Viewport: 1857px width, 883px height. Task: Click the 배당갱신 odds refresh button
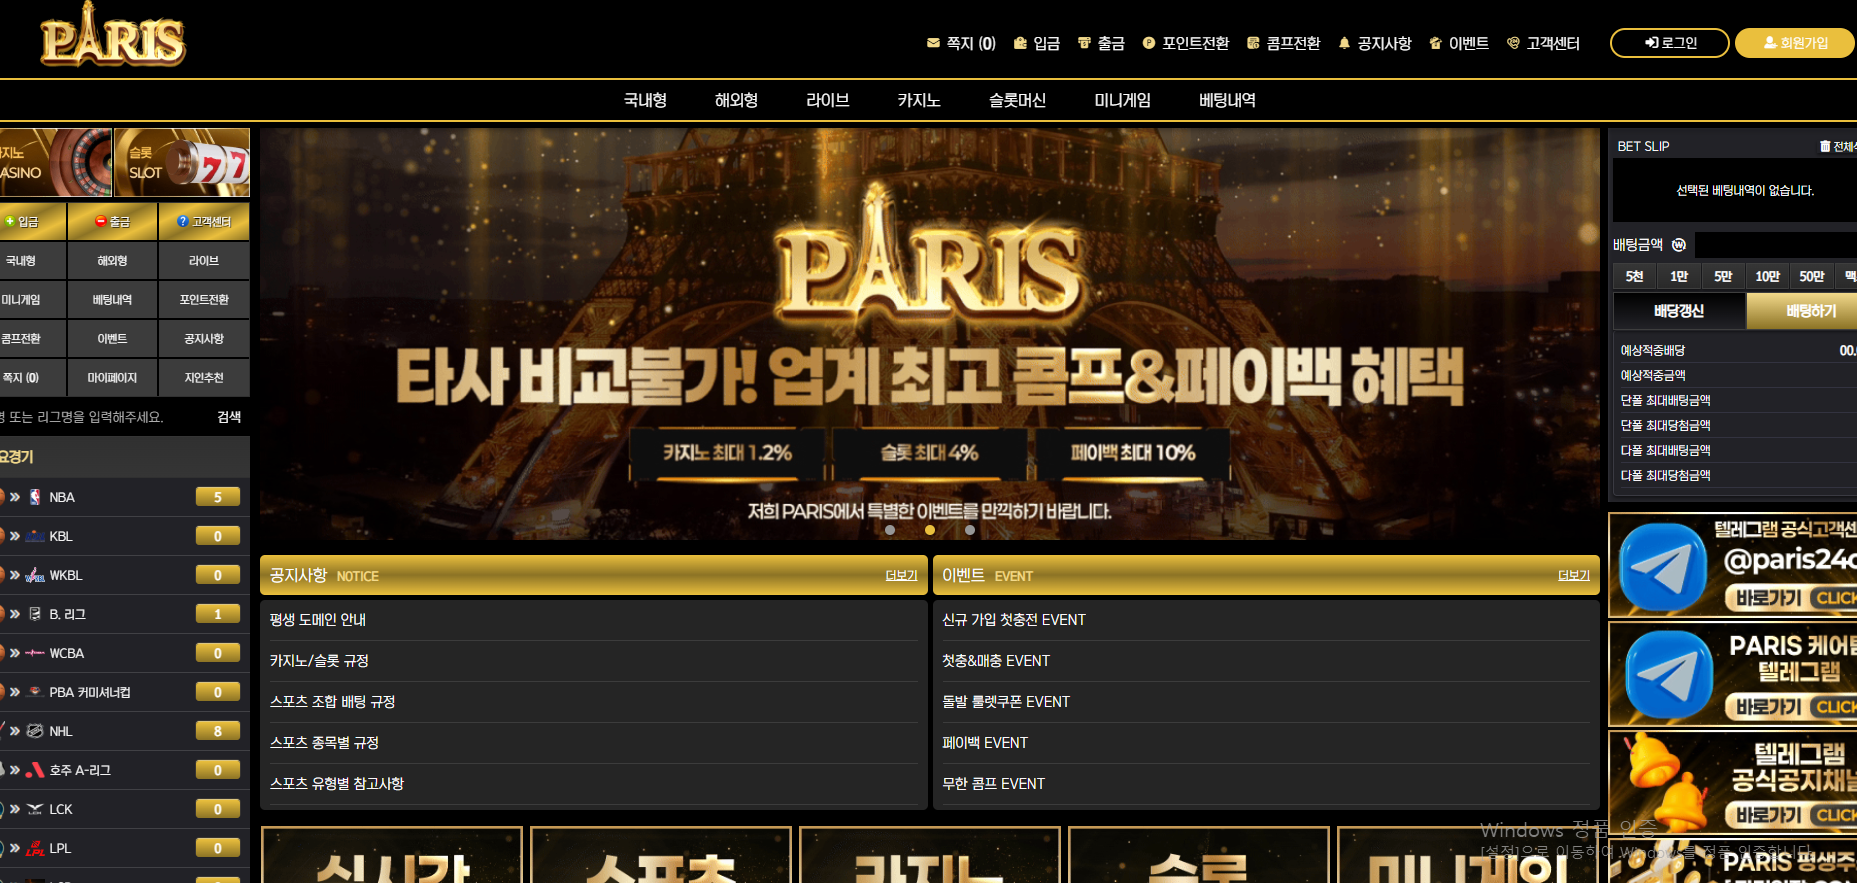coord(1679,311)
